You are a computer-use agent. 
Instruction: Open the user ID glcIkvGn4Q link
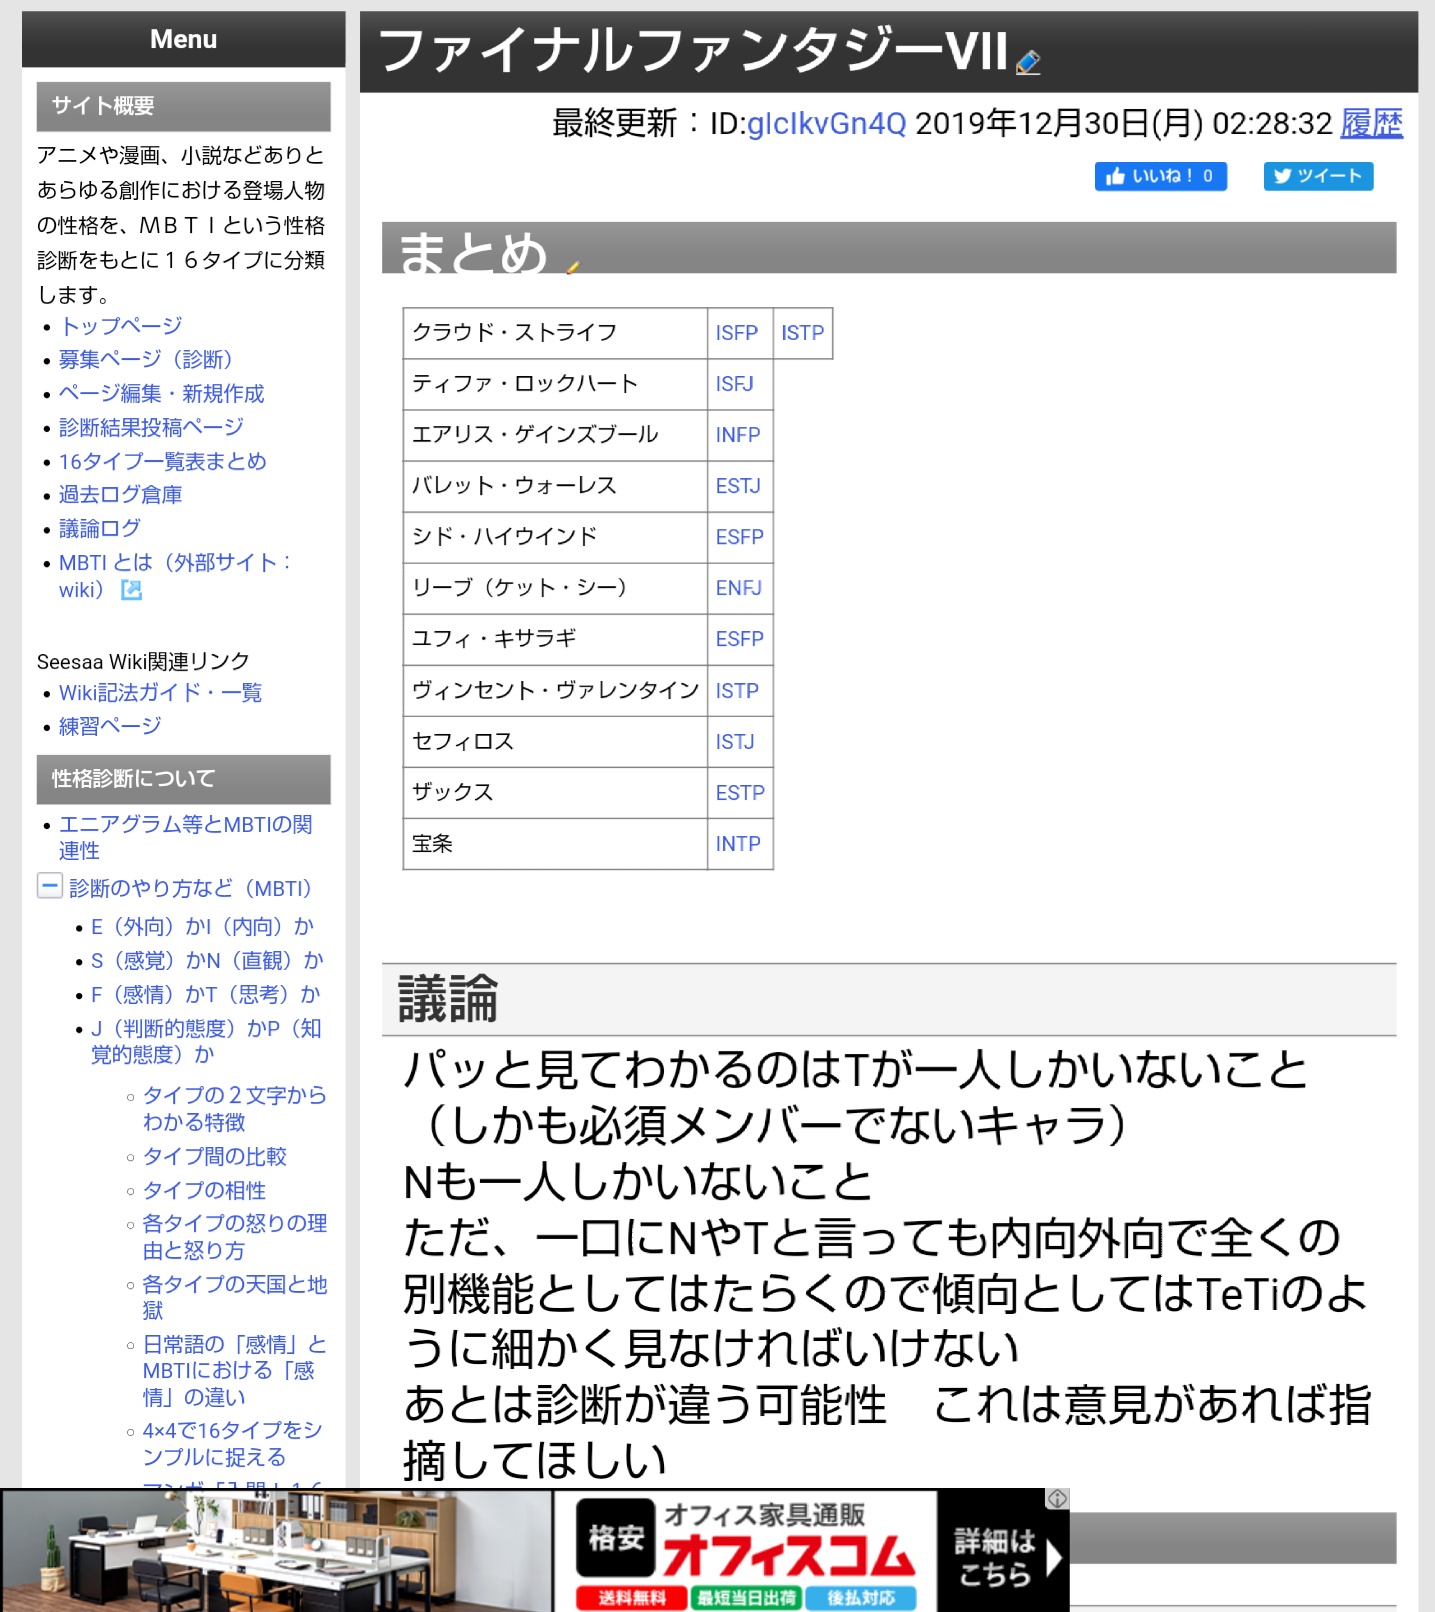tap(826, 123)
